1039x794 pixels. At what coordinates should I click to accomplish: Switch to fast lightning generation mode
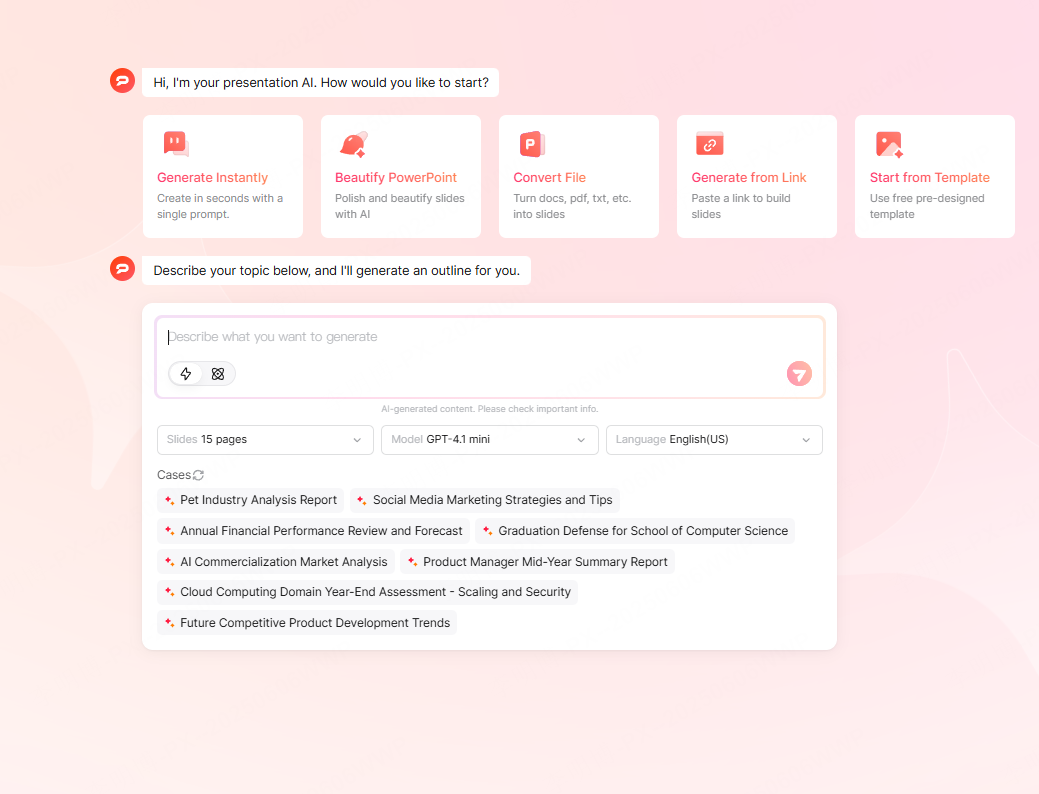pos(186,373)
